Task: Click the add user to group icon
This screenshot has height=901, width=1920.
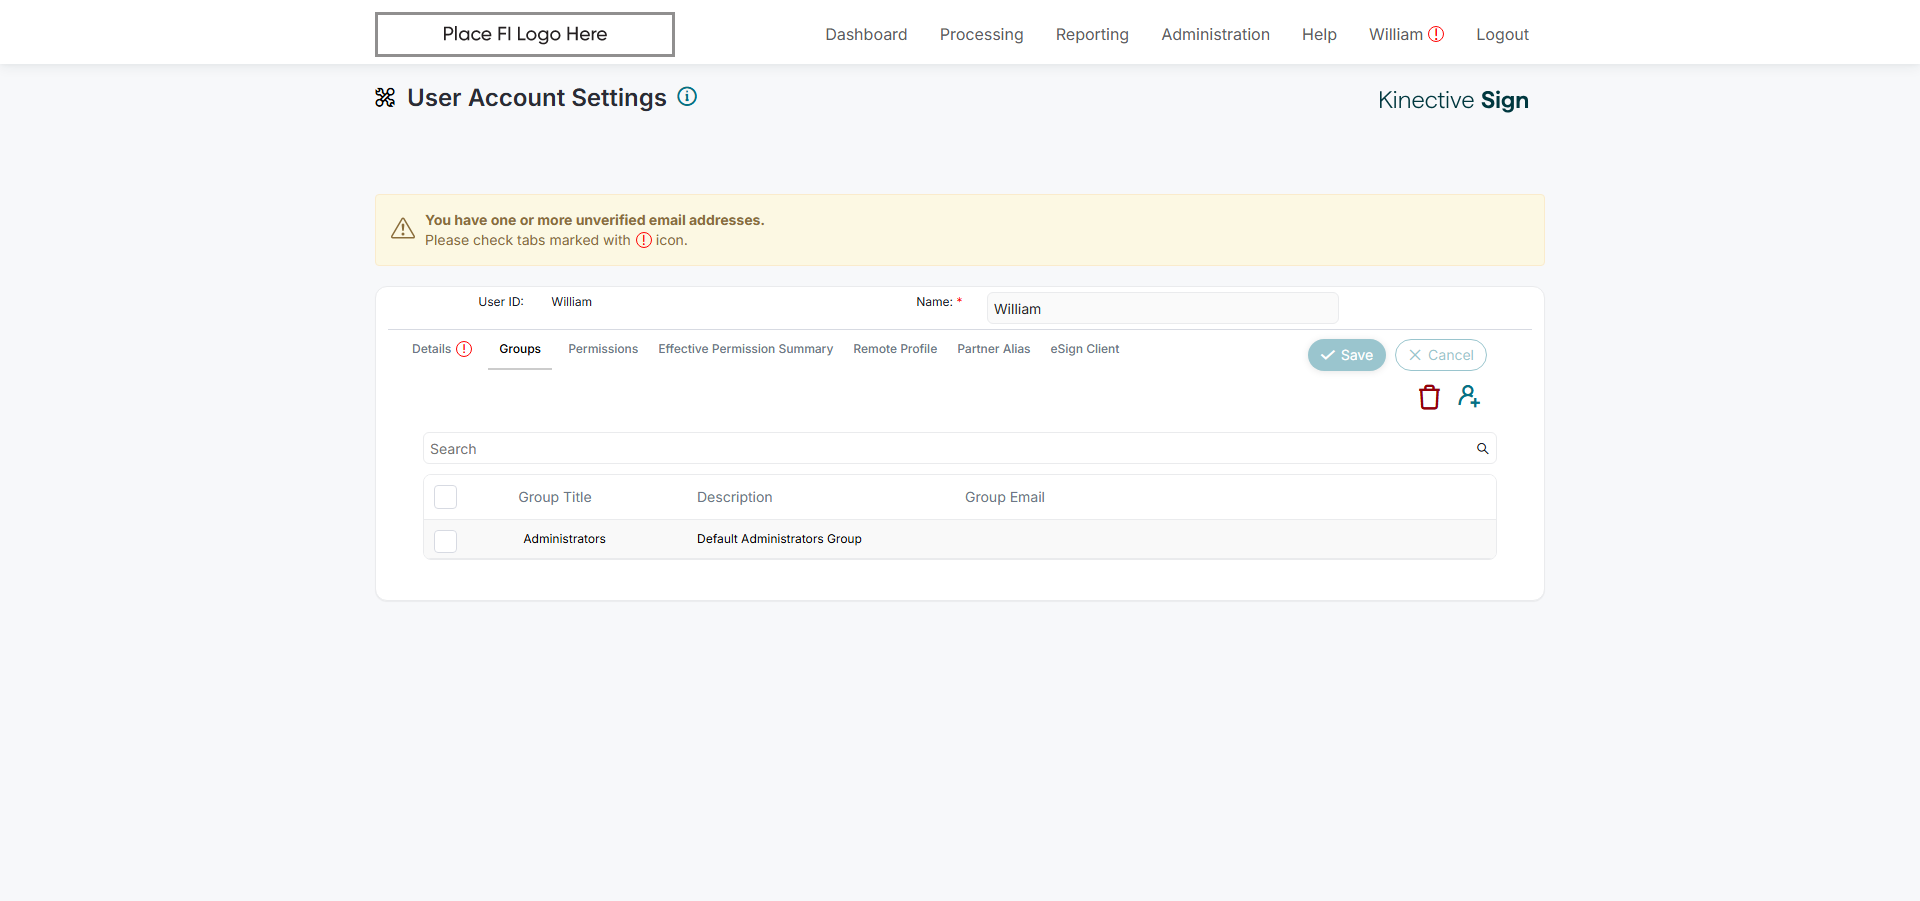Action: (1468, 397)
